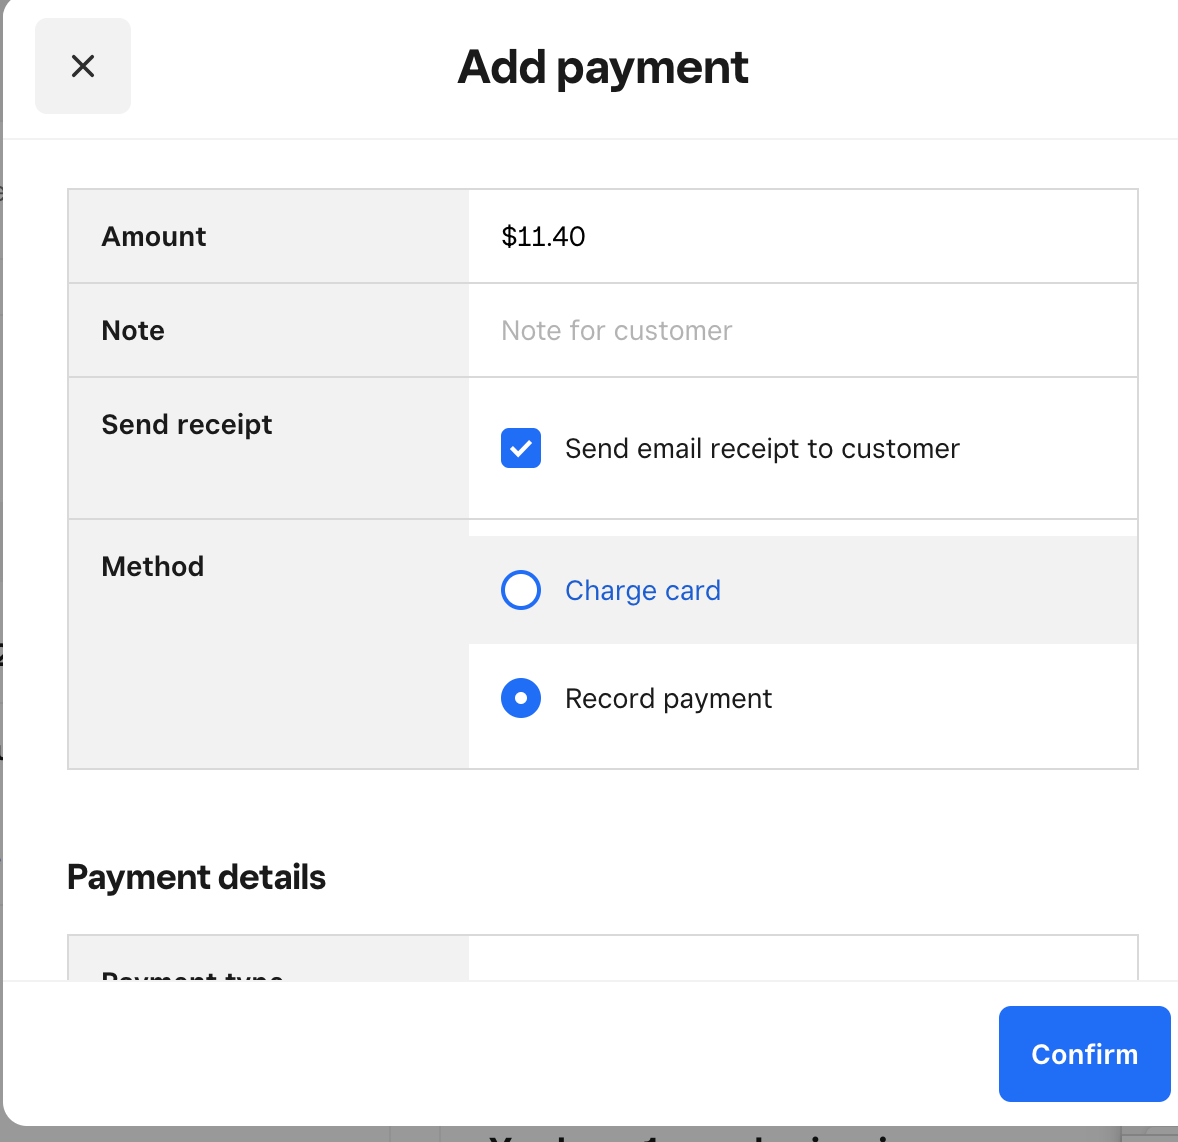Screen dimensions: 1178x1142
Task: Click the Payment details section heading
Action: point(196,877)
